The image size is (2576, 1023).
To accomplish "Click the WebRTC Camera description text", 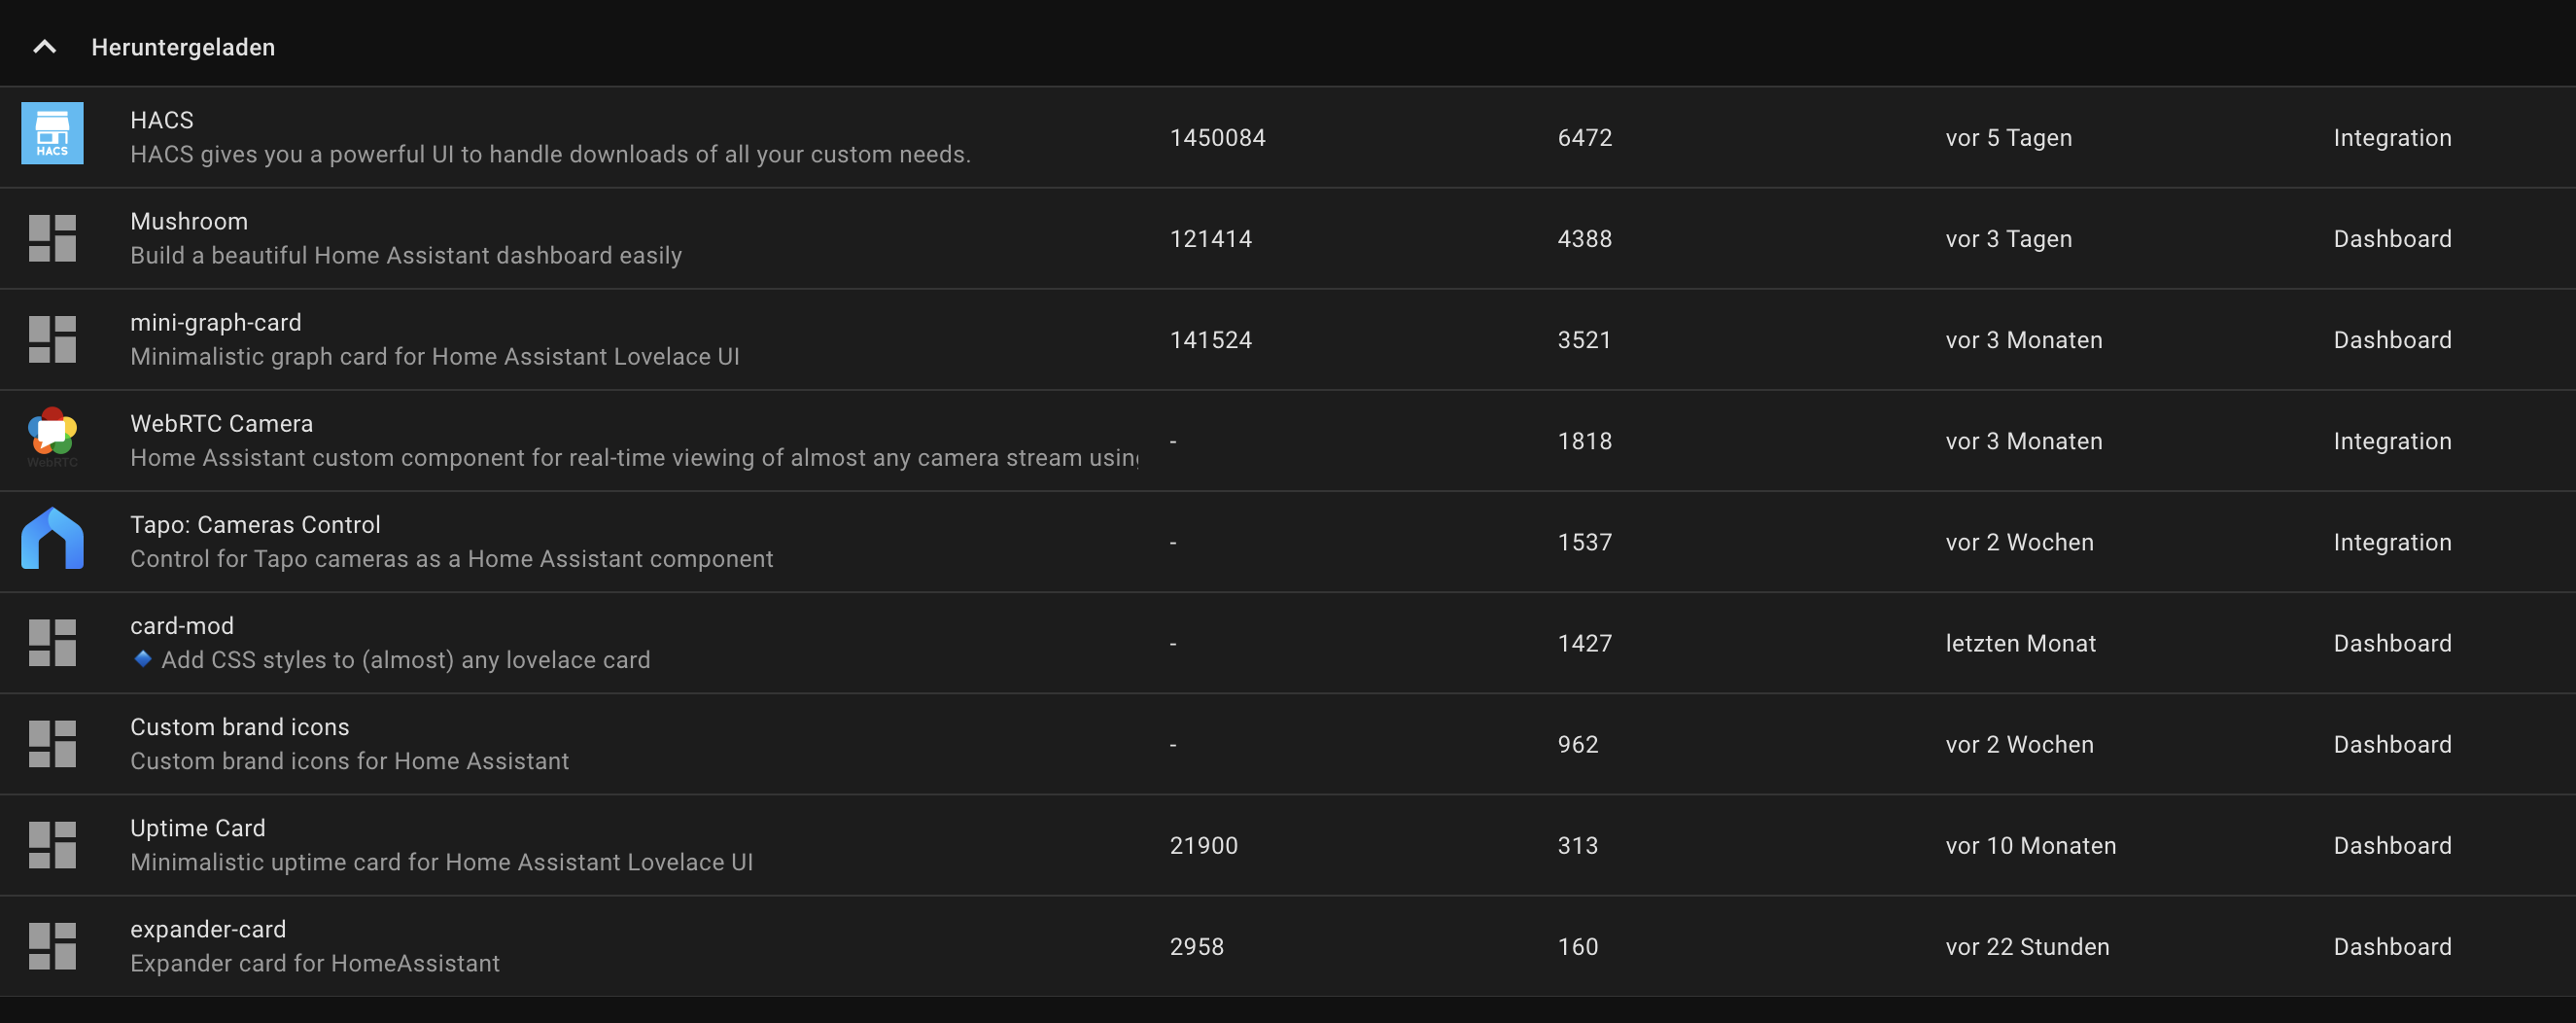I will click(634, 457).
